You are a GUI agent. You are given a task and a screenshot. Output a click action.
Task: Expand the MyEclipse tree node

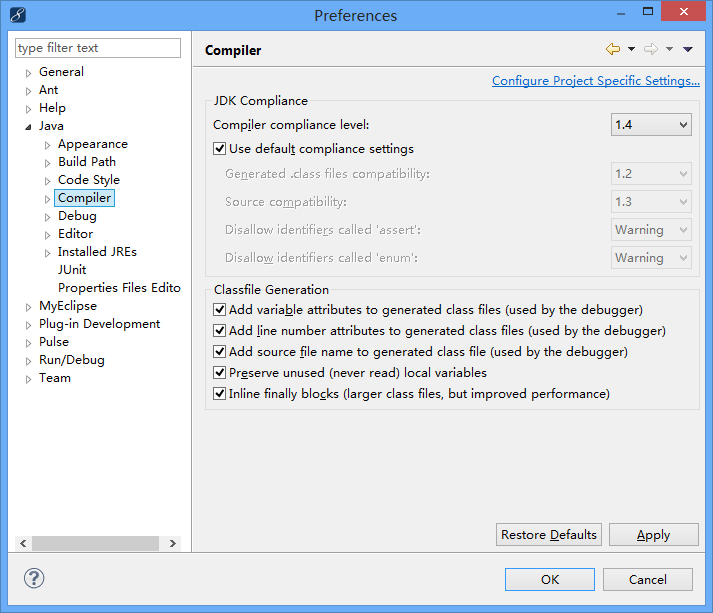click(x=28, y=307)
